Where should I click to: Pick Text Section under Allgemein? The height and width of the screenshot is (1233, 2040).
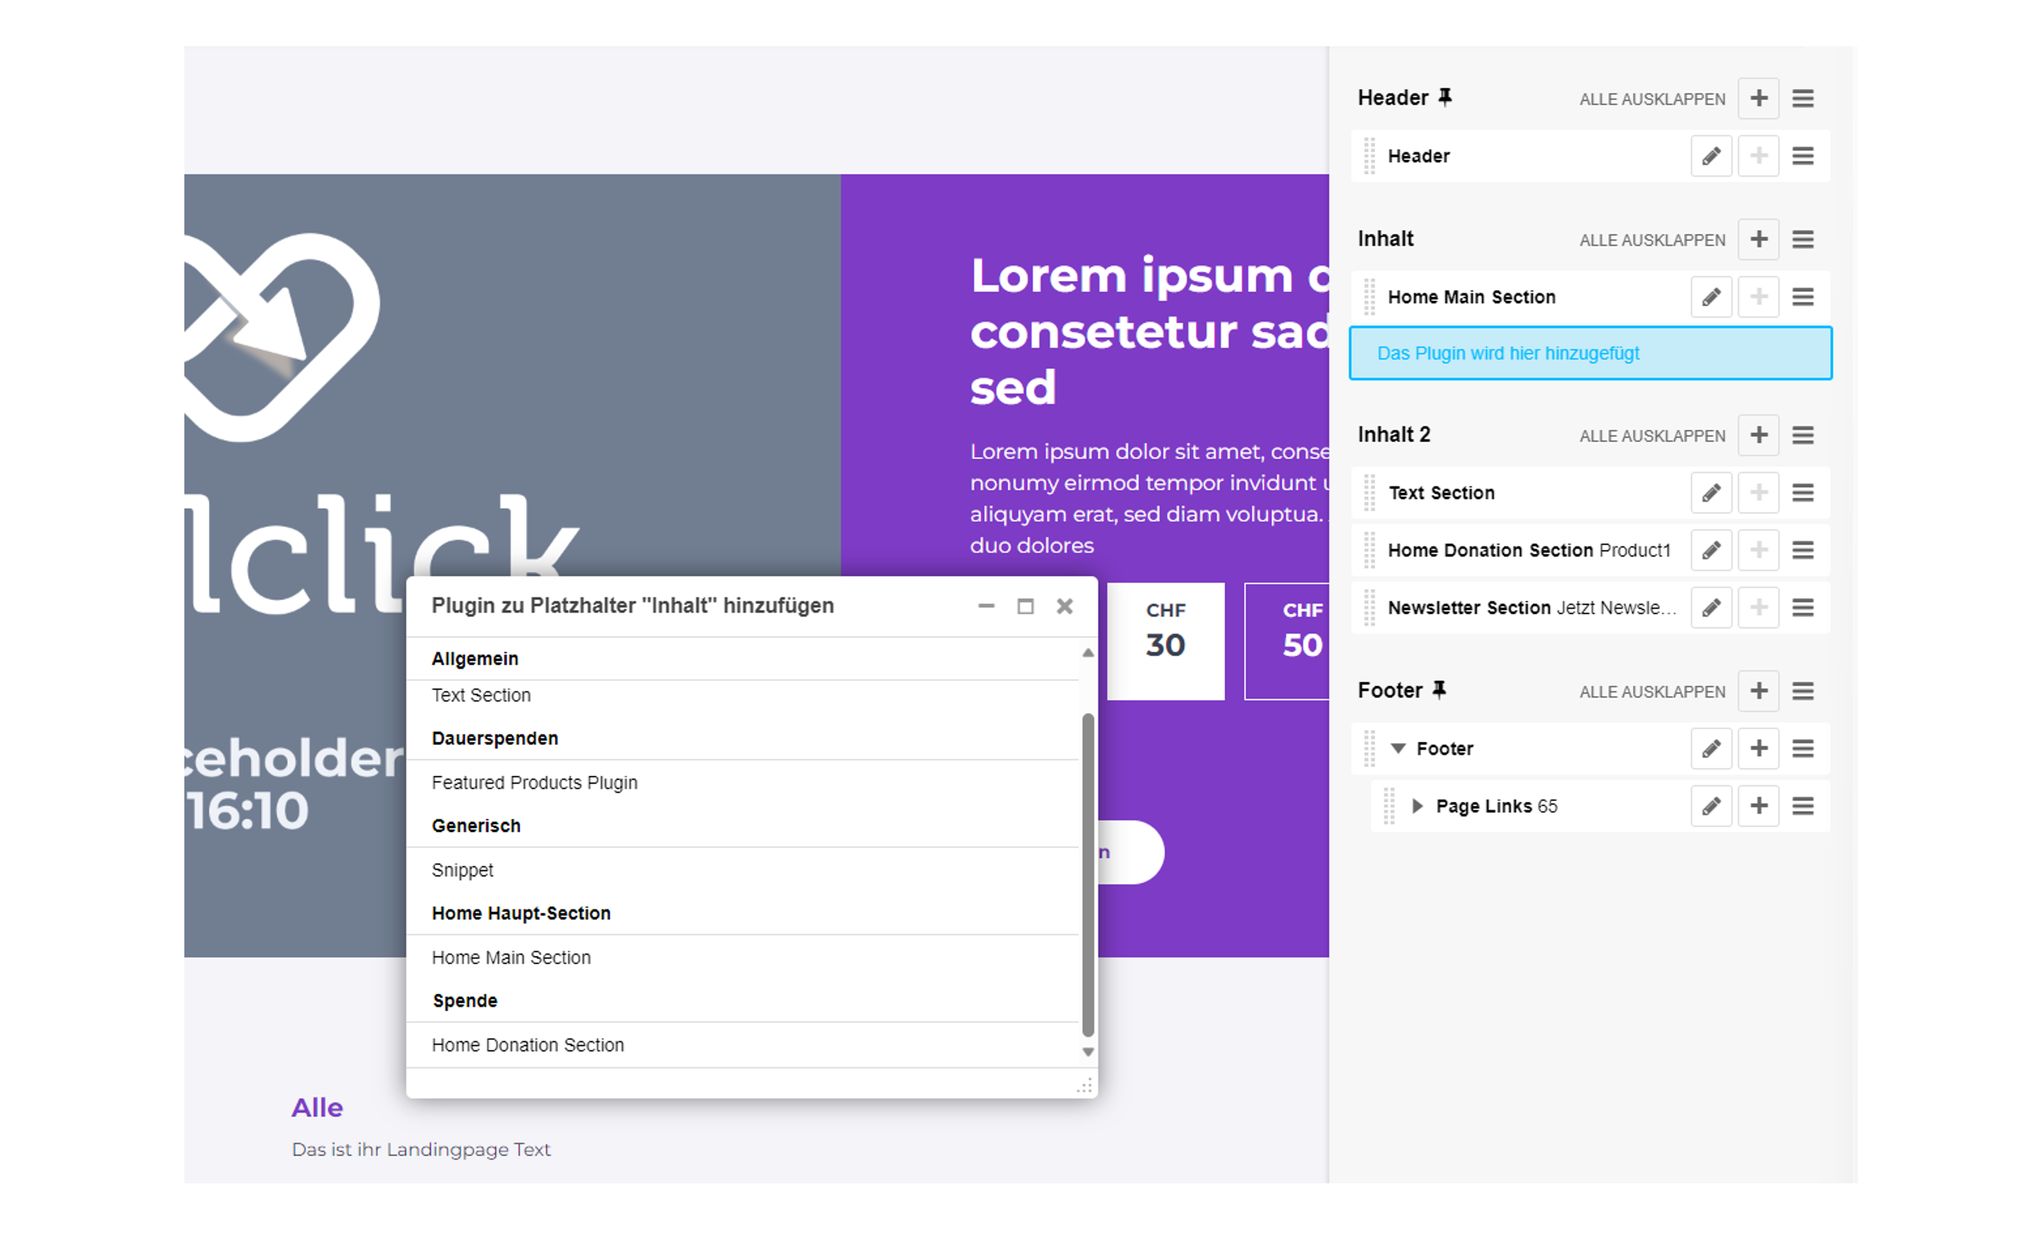click(x=481, y=695)
